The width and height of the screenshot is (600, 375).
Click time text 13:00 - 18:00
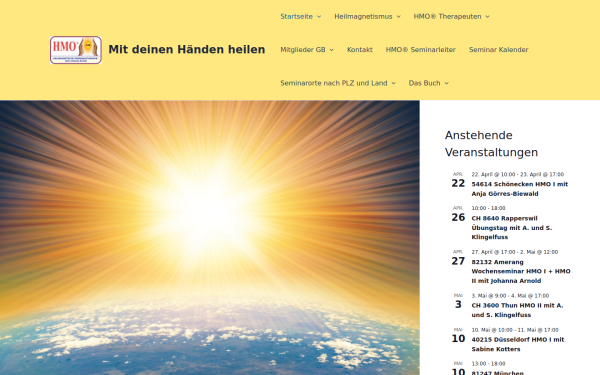tap(488, 364)
